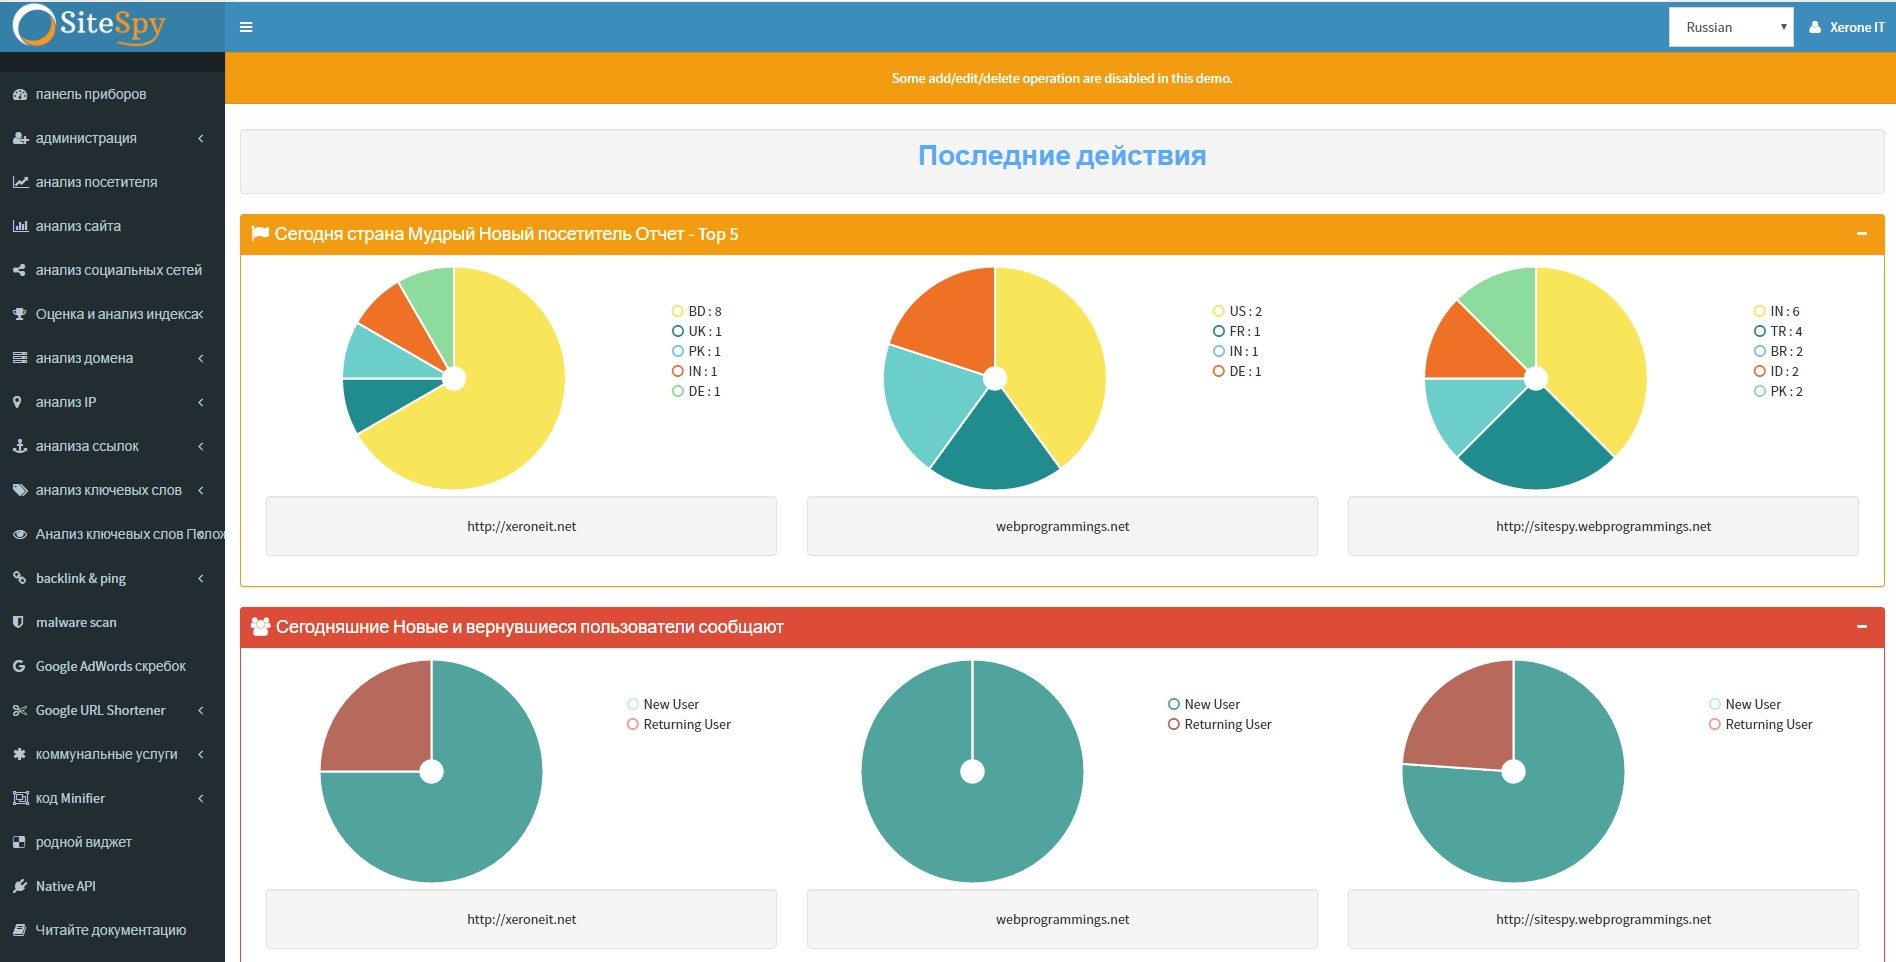Toggle New User legend for xeroneit.net chart
Screen dimensions: 1896x962
pyautogui.click(x=663, y=704)
